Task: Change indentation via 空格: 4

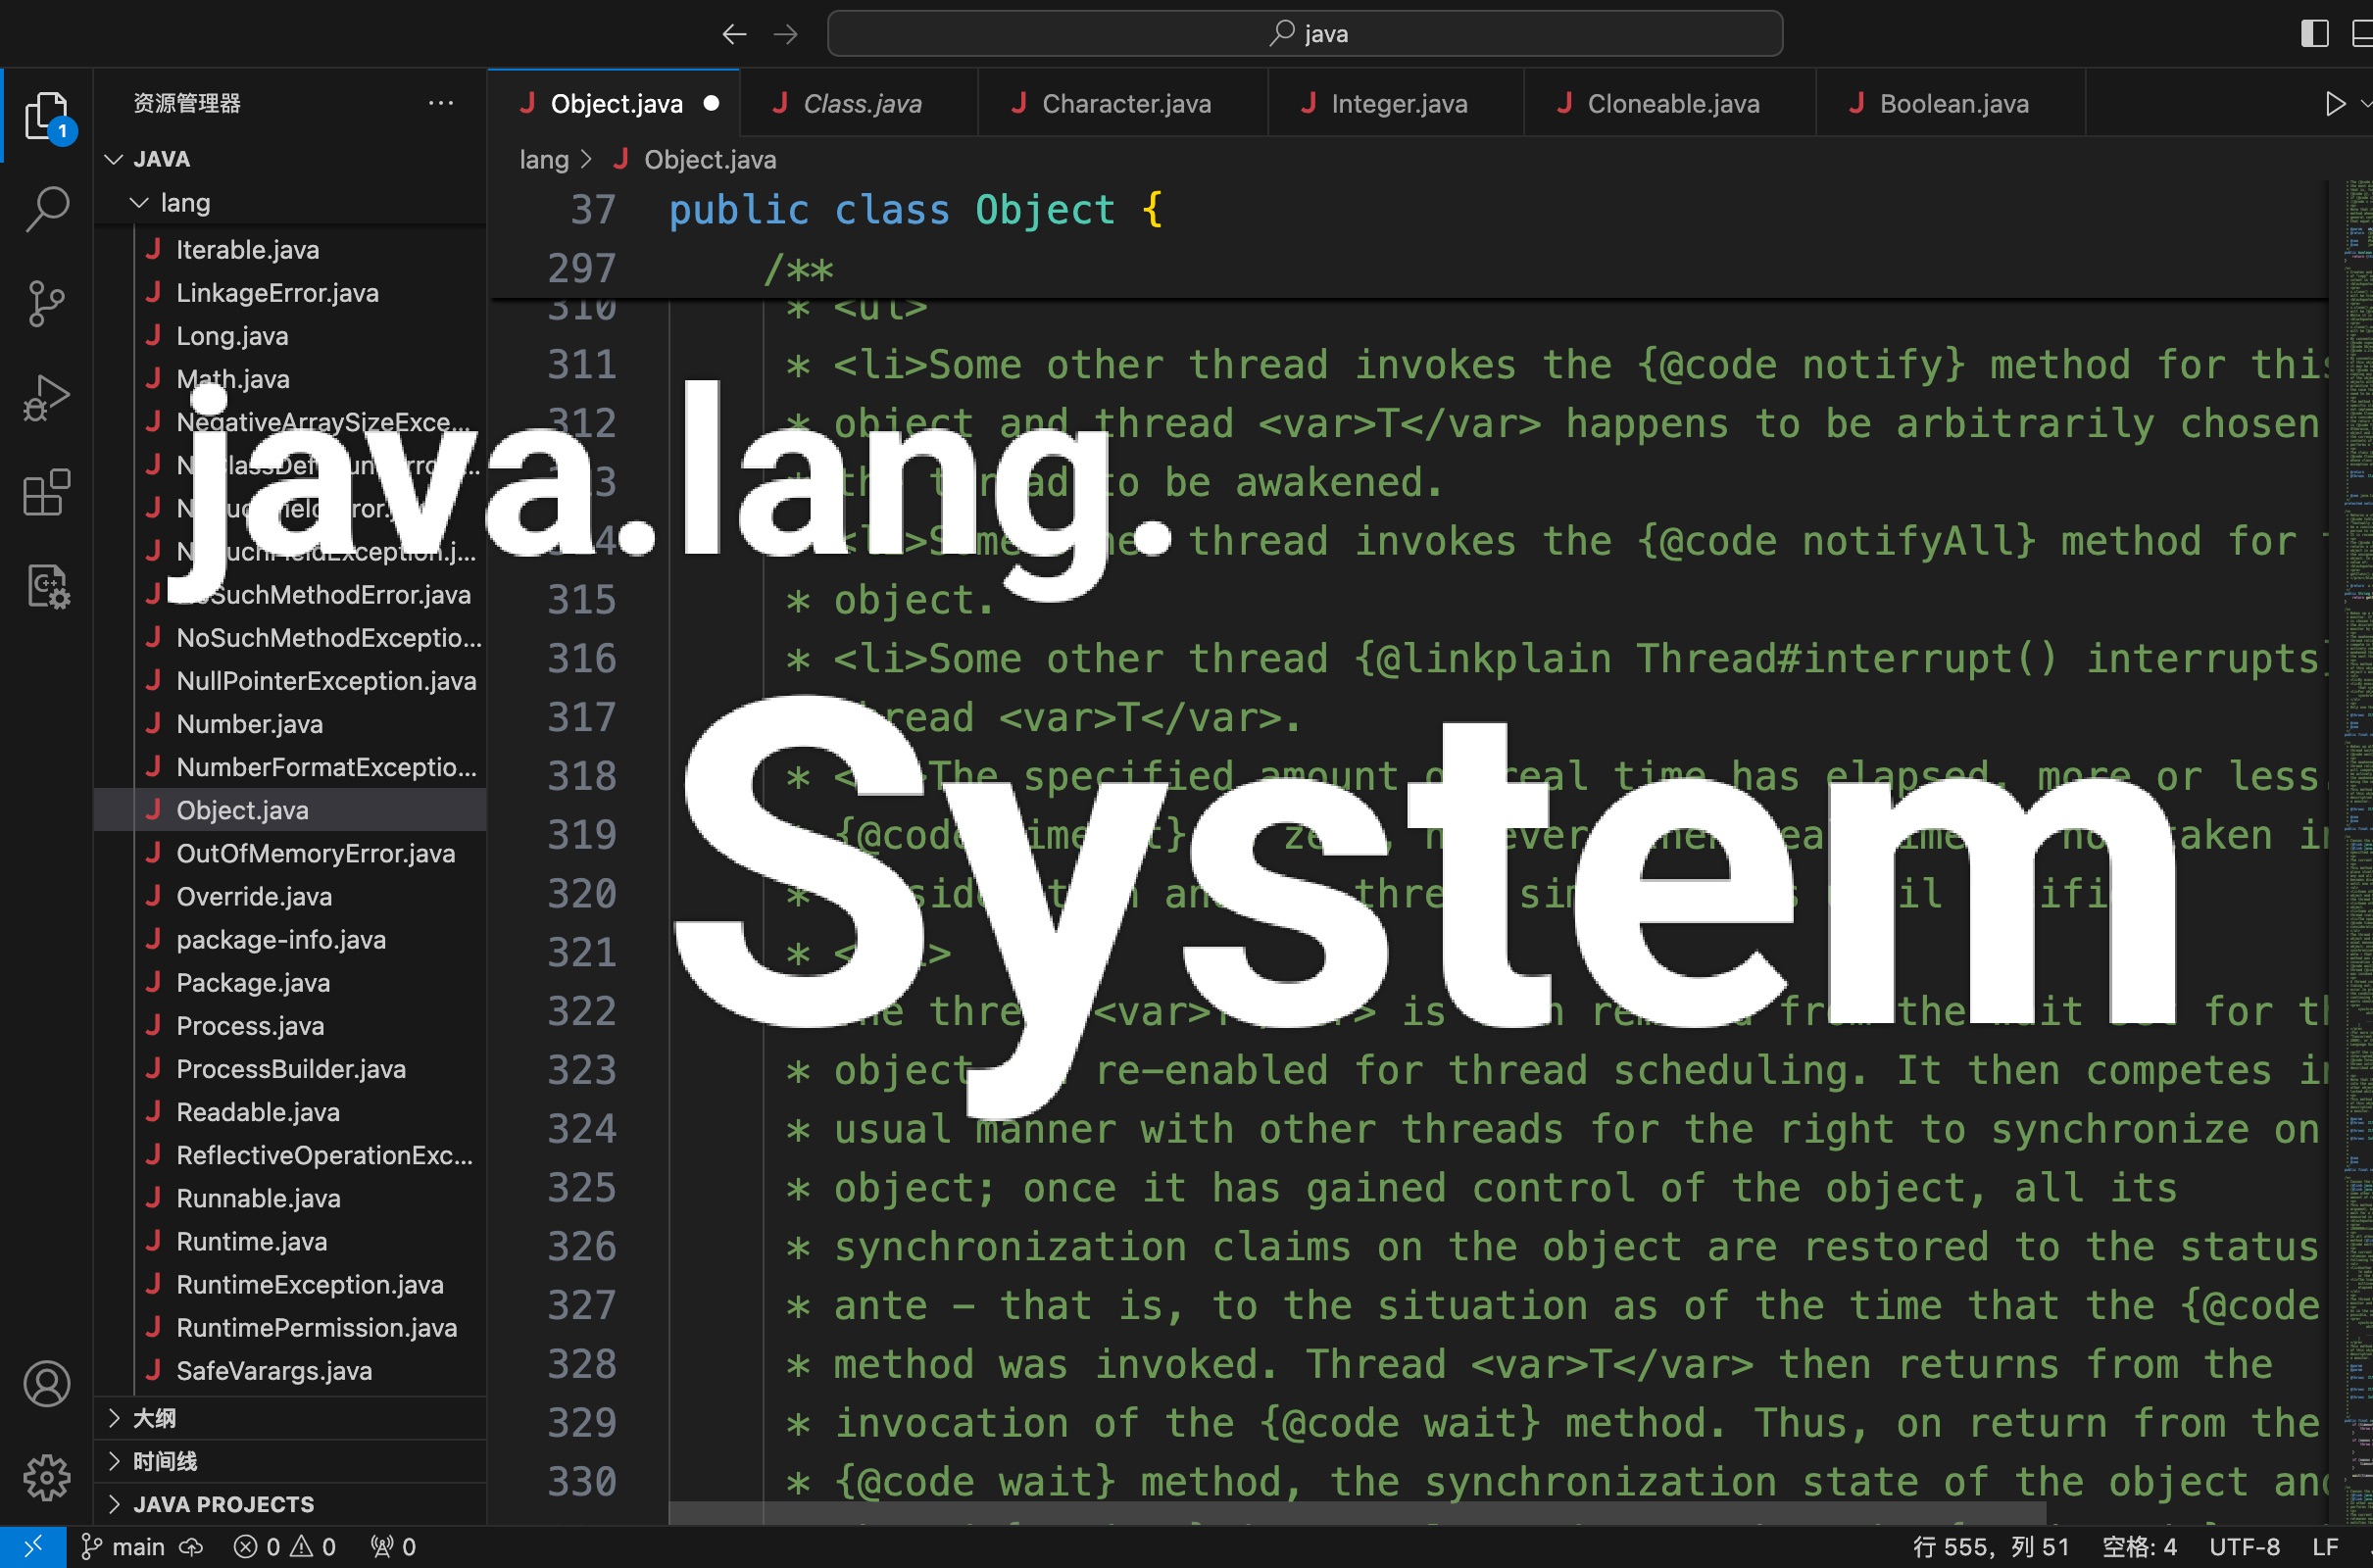Action: pos(2139,1547)
